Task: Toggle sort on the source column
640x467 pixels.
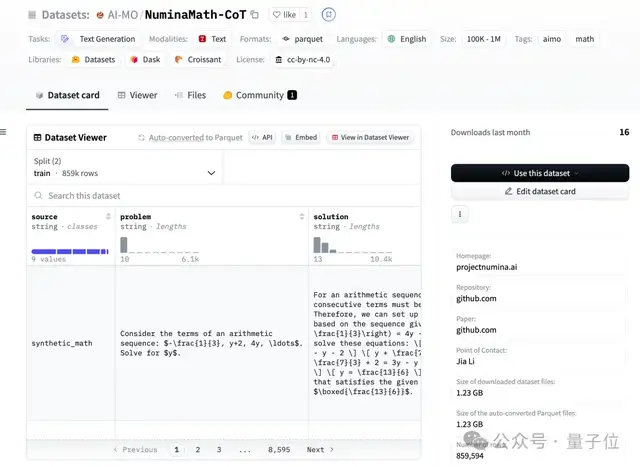Action: tap(108, 217)
